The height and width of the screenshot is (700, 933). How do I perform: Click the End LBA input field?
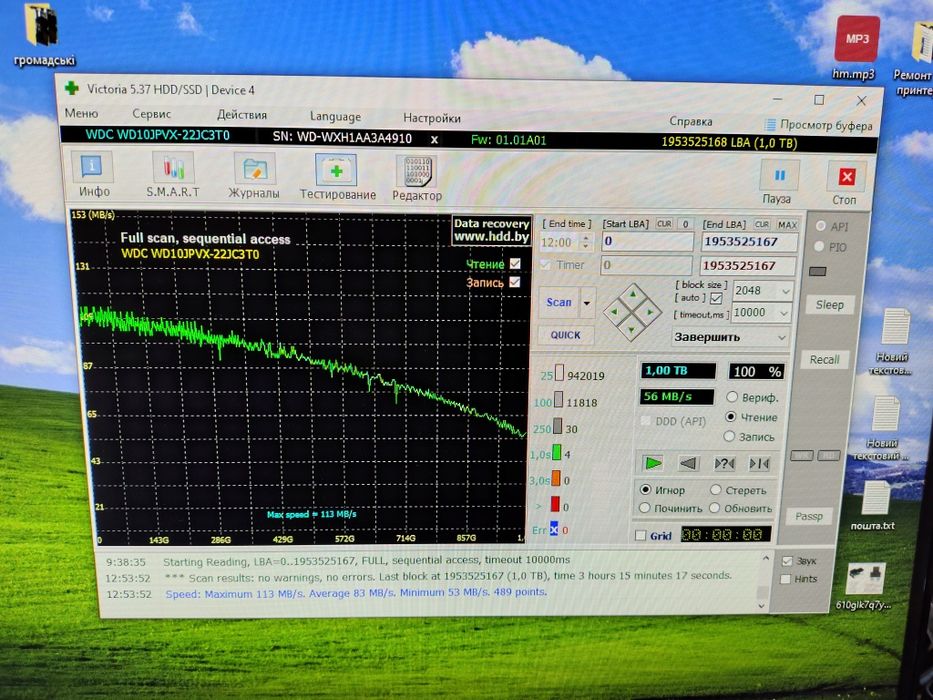click(749, 242)
